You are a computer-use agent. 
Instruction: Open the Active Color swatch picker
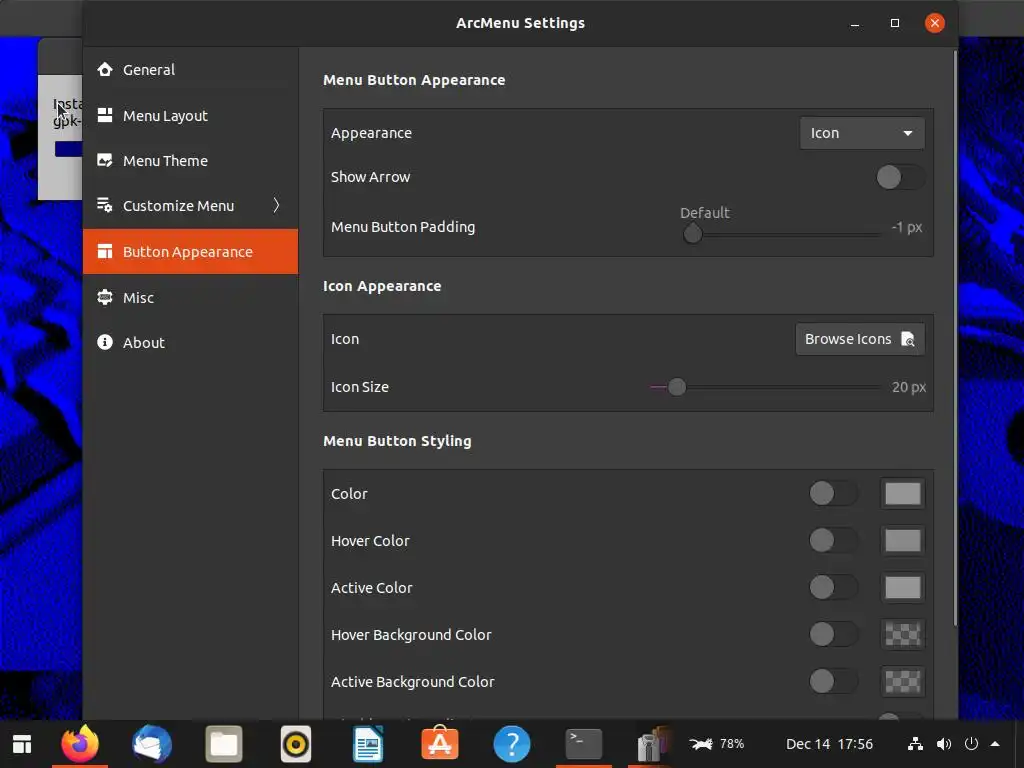[903, 588]
